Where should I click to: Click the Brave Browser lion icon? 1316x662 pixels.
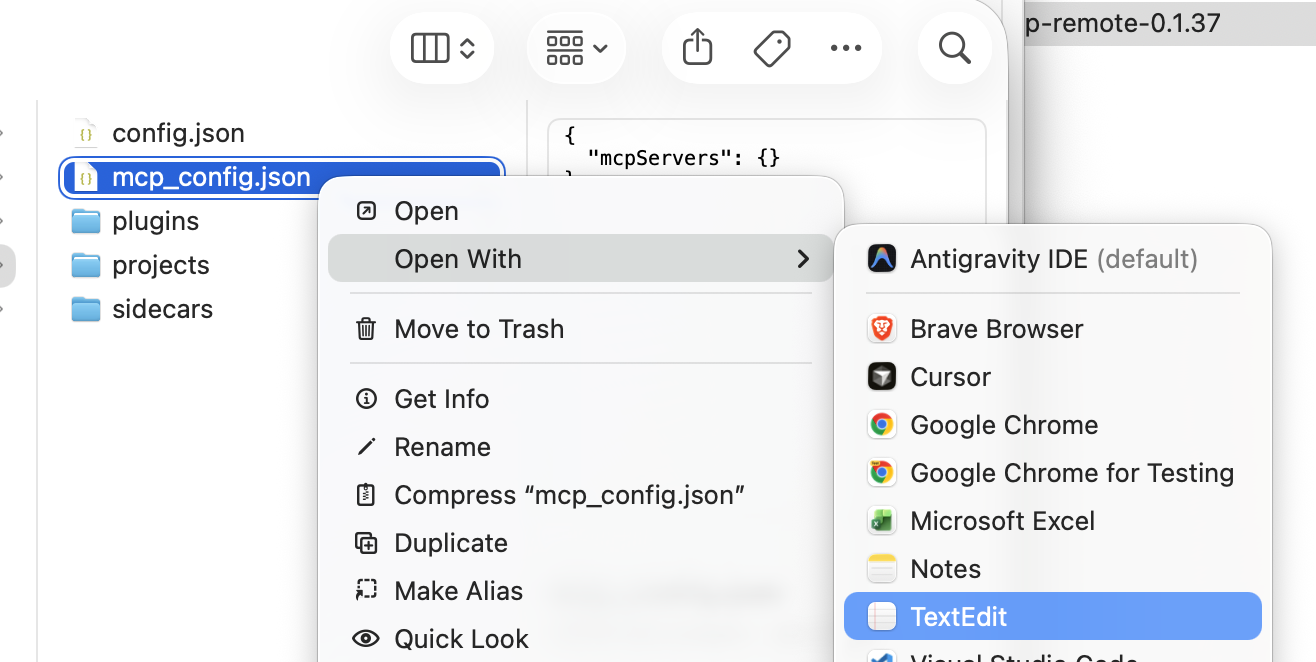pos(881,329)
